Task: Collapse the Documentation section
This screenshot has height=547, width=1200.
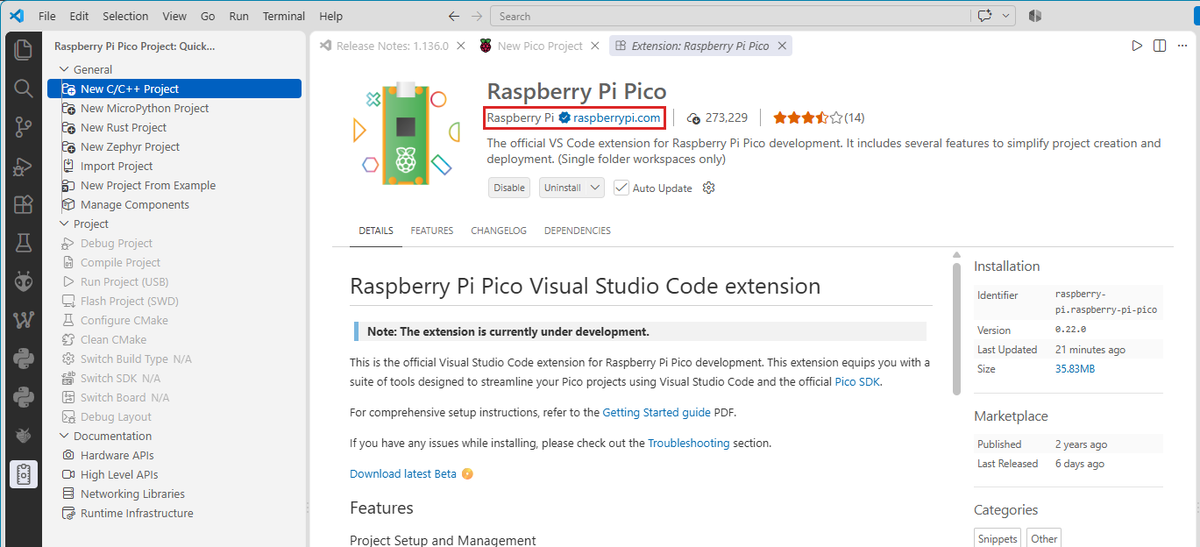Action: [64, 436]
